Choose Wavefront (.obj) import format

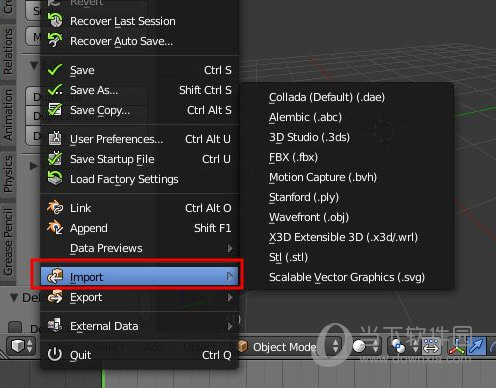point(309,217)
